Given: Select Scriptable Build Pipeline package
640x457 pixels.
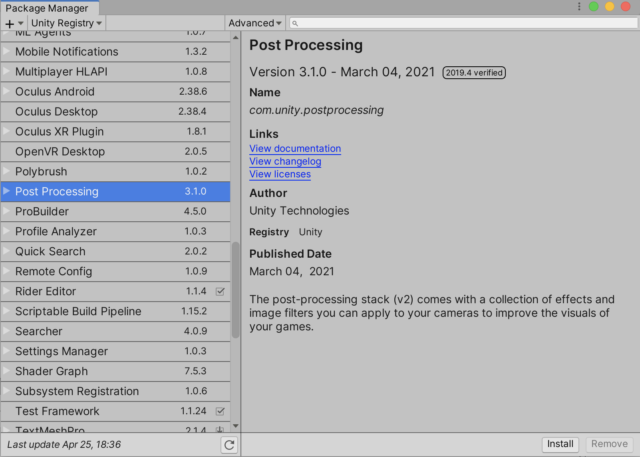Looking at the screenshot, I should click(116, 311).
